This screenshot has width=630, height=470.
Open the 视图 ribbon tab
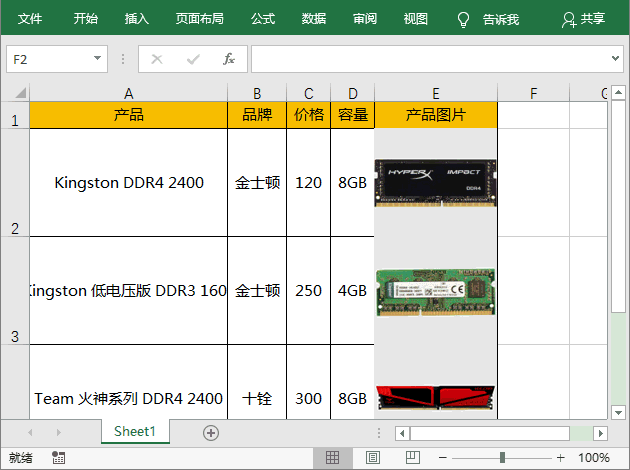(x=416, y=19)
